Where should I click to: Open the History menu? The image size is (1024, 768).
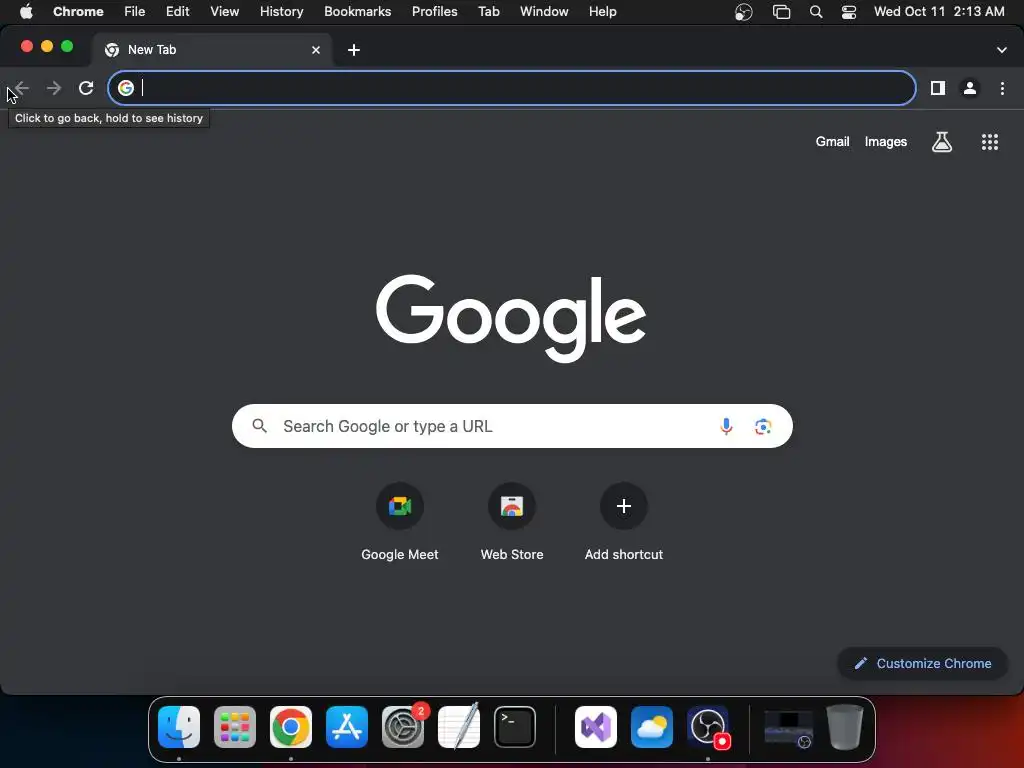tap(281, 11)
